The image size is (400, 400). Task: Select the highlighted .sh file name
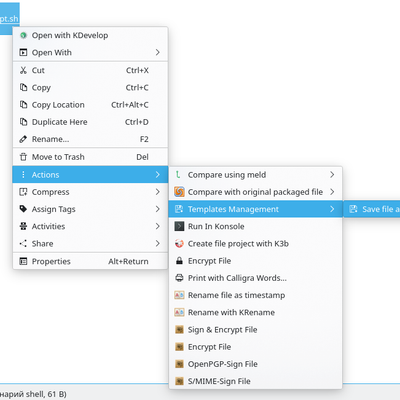pyautogui.click(x=9, y=19)
